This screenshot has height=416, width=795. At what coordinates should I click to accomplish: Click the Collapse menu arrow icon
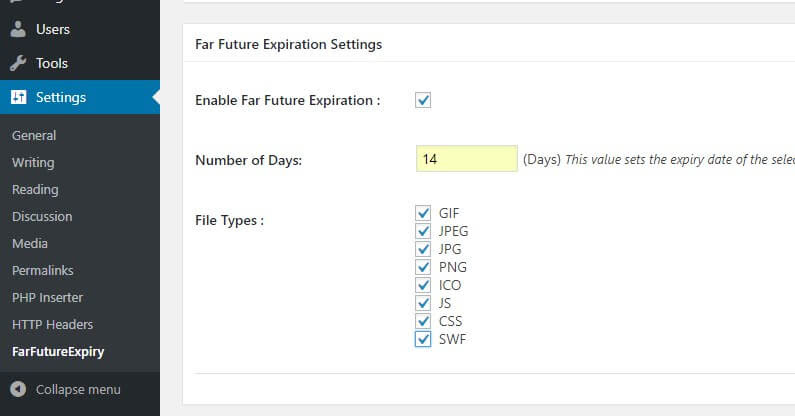pos(18,389)
